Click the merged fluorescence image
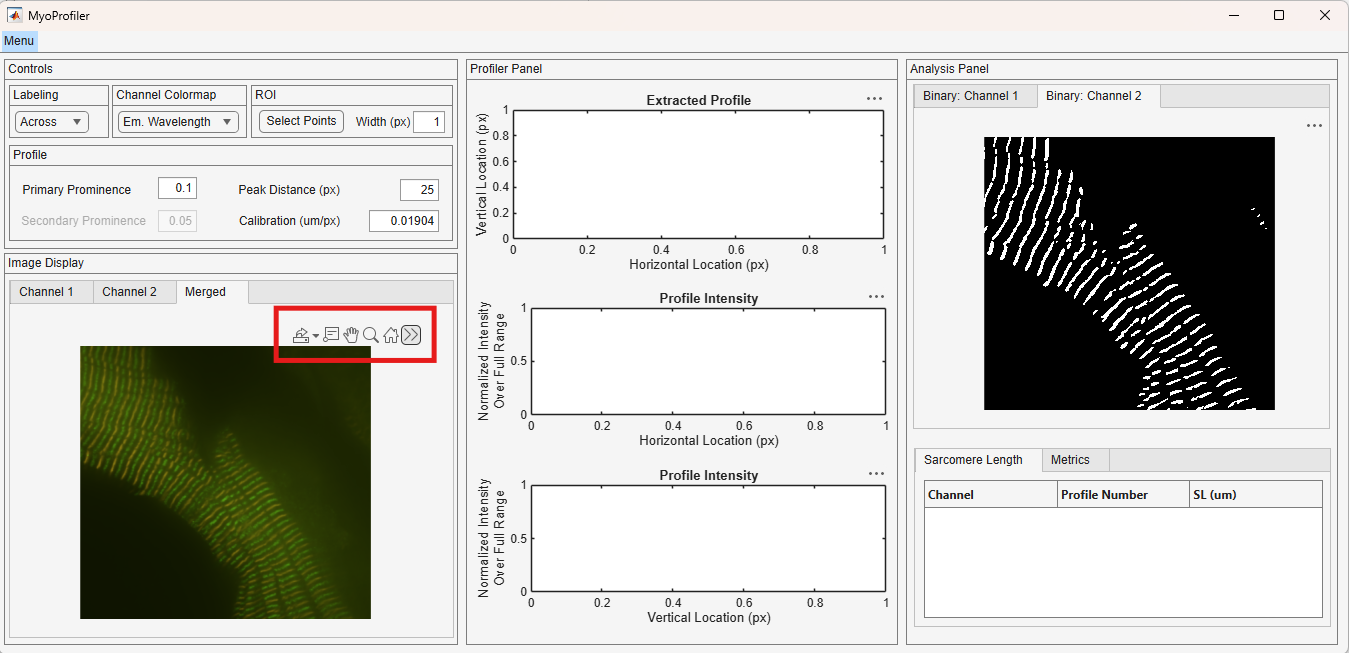This screenshot has height=653, width=1349. [x=225, y=482]
